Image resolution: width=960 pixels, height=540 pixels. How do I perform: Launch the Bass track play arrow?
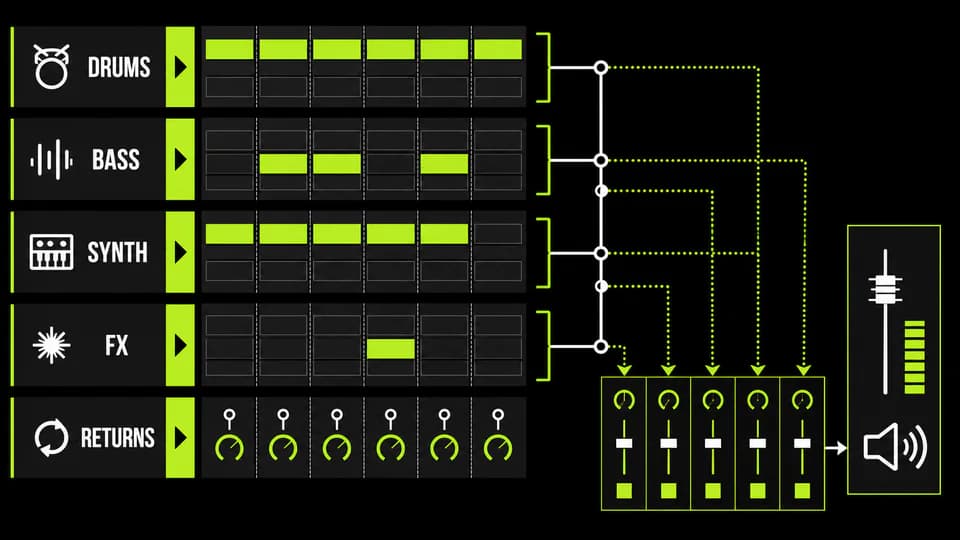[x=180, y=160]
